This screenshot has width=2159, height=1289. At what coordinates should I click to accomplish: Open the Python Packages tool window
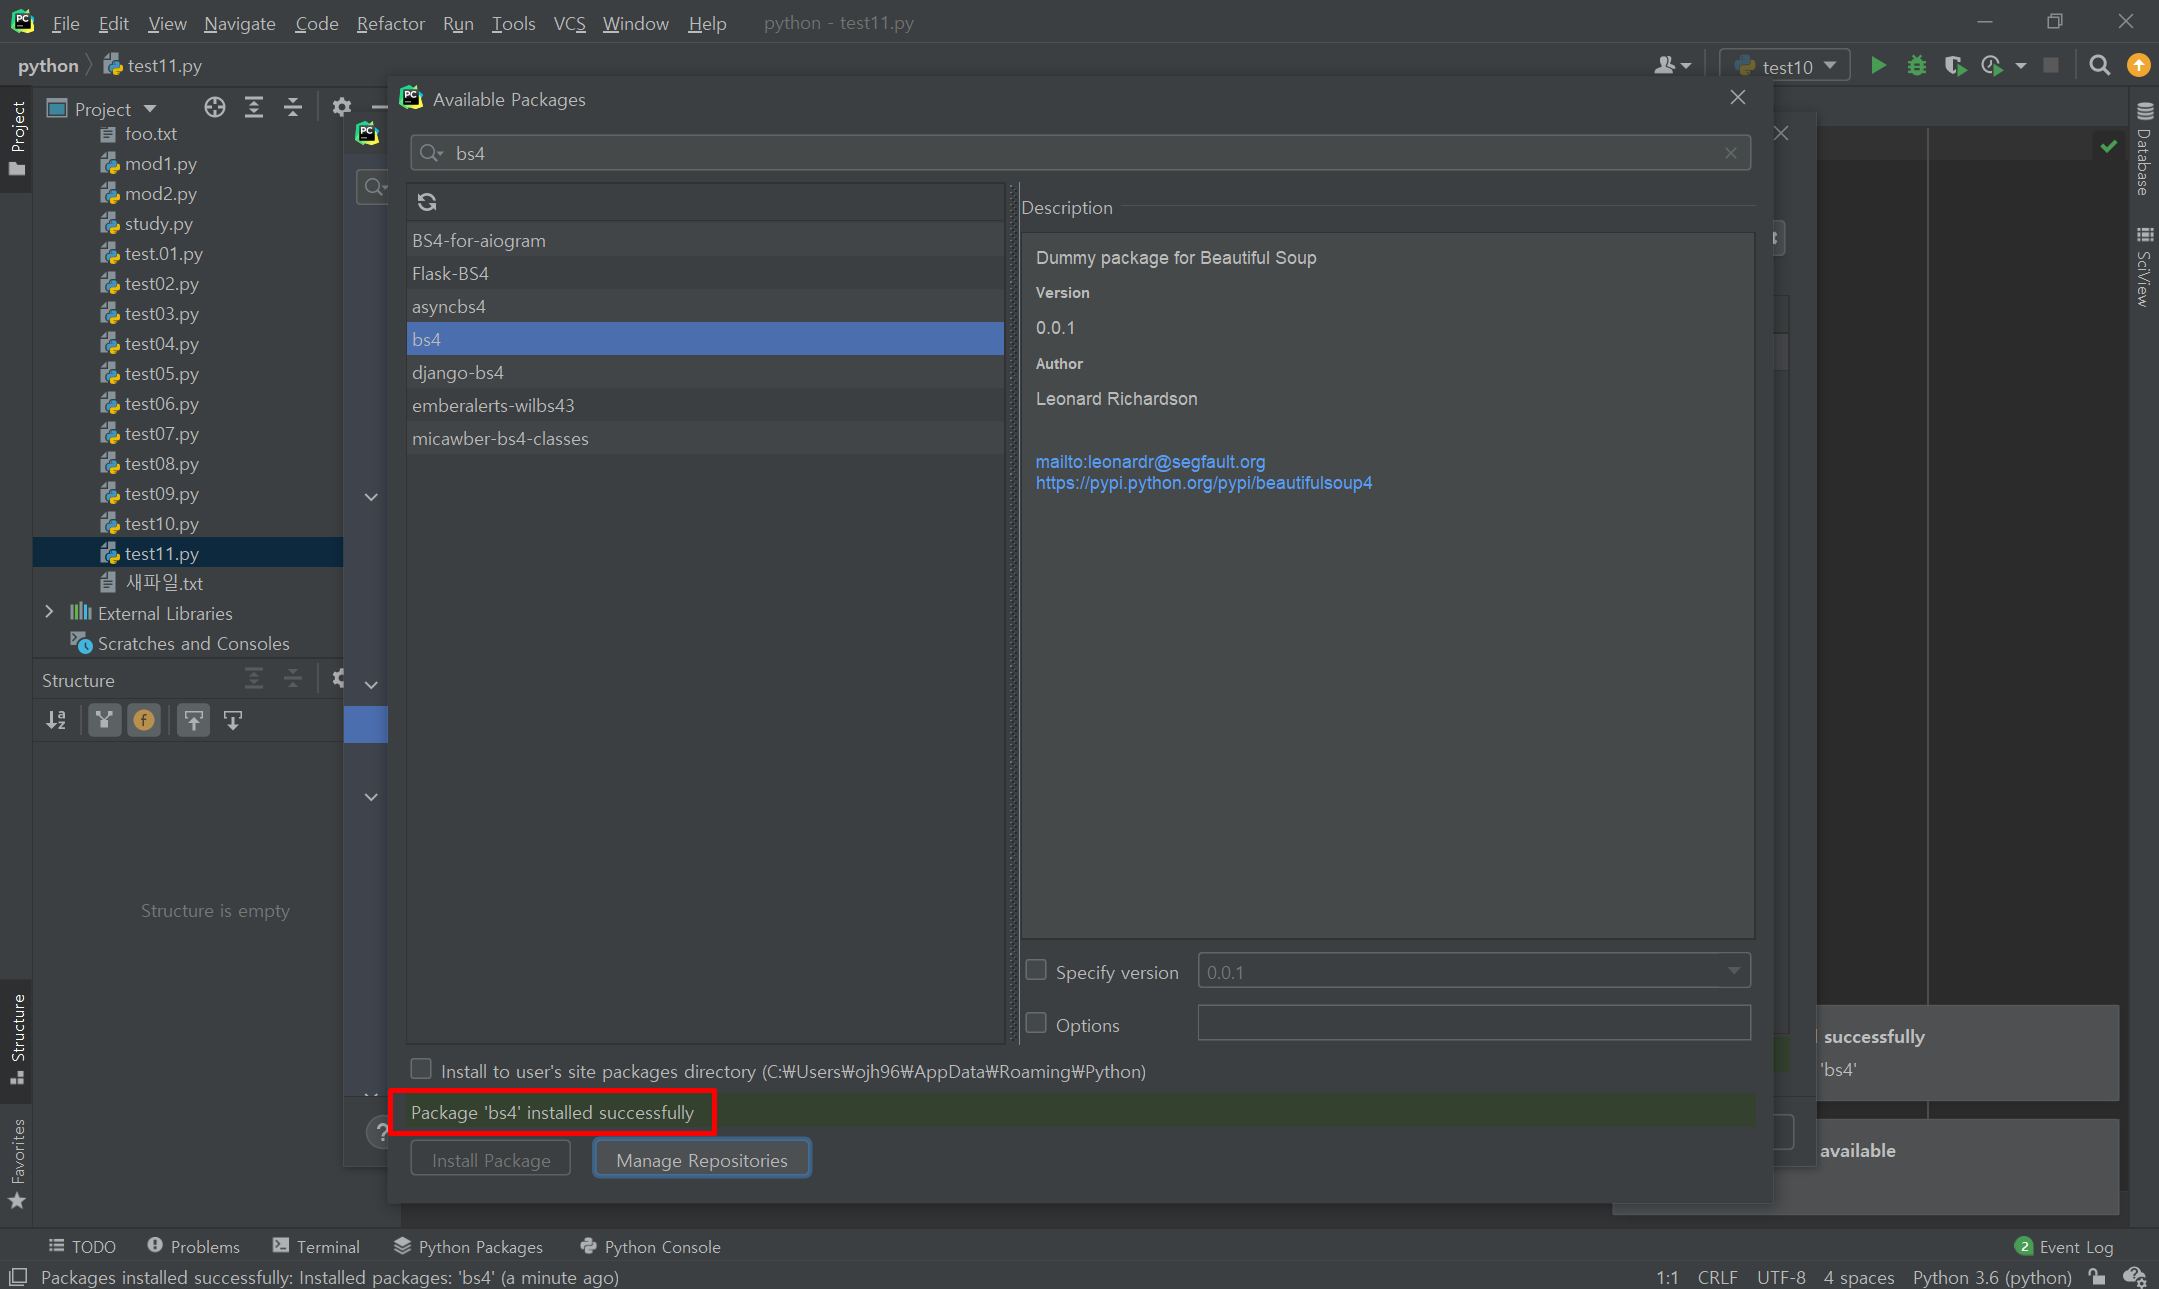(469, 1247)
